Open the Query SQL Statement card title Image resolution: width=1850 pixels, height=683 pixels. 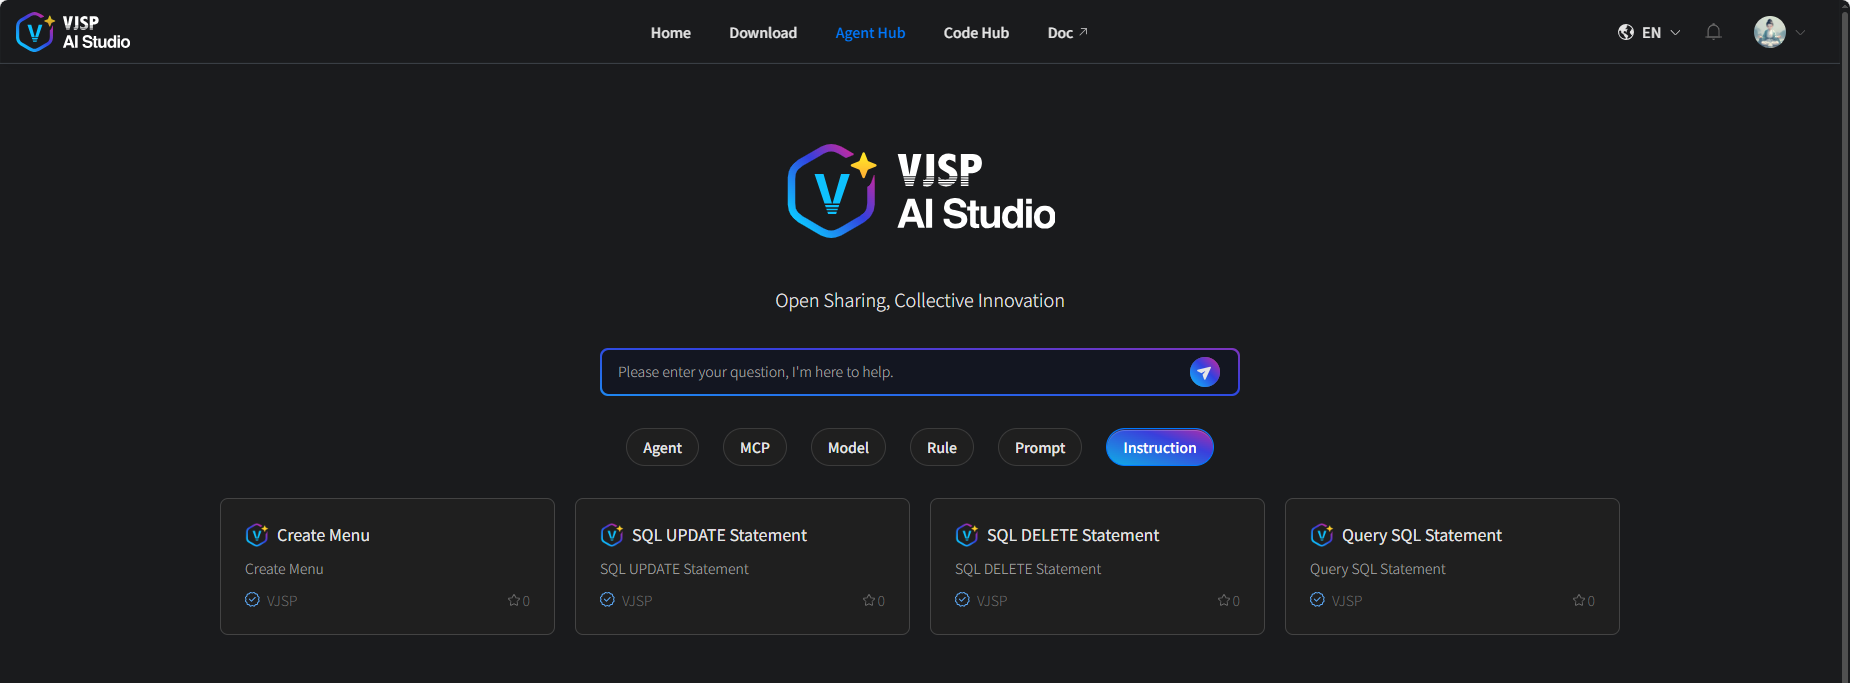click(x=1421, y=535)
